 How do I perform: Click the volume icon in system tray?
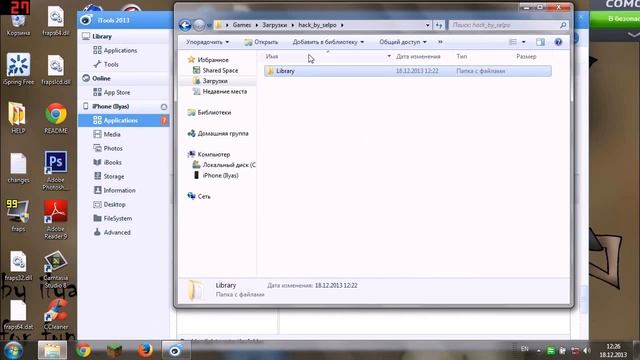pos(587,351)
